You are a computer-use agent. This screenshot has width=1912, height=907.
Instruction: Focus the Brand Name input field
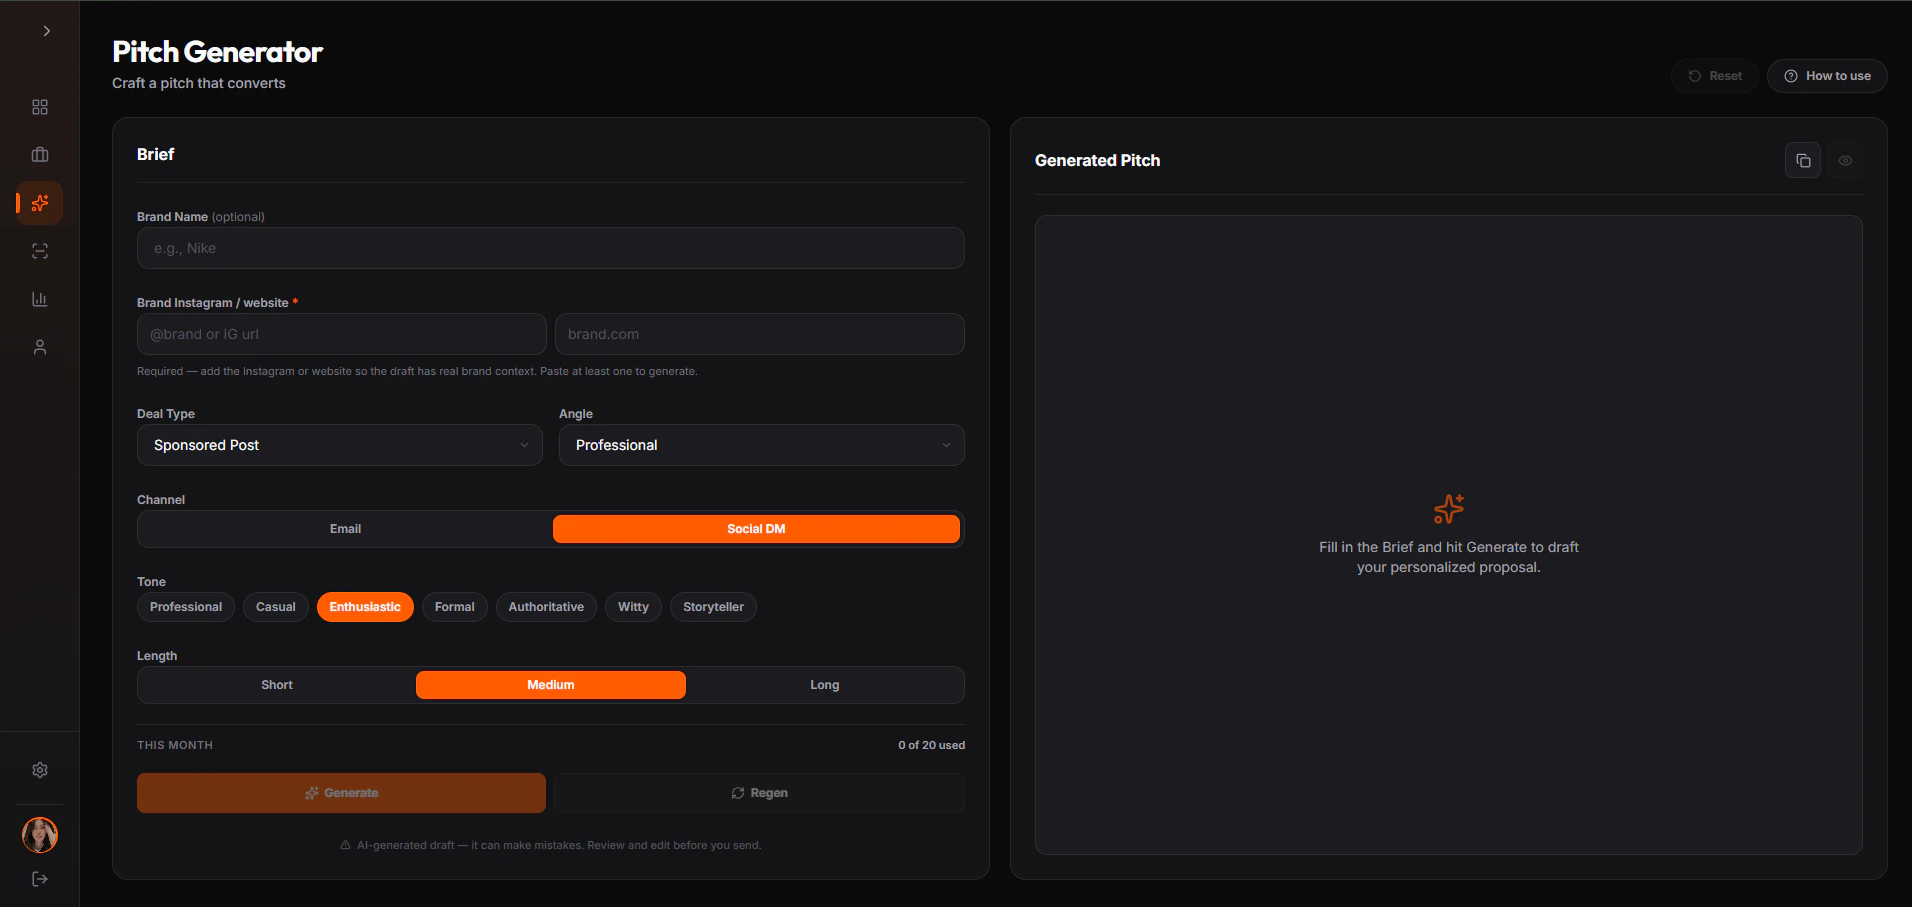(551, 248)
